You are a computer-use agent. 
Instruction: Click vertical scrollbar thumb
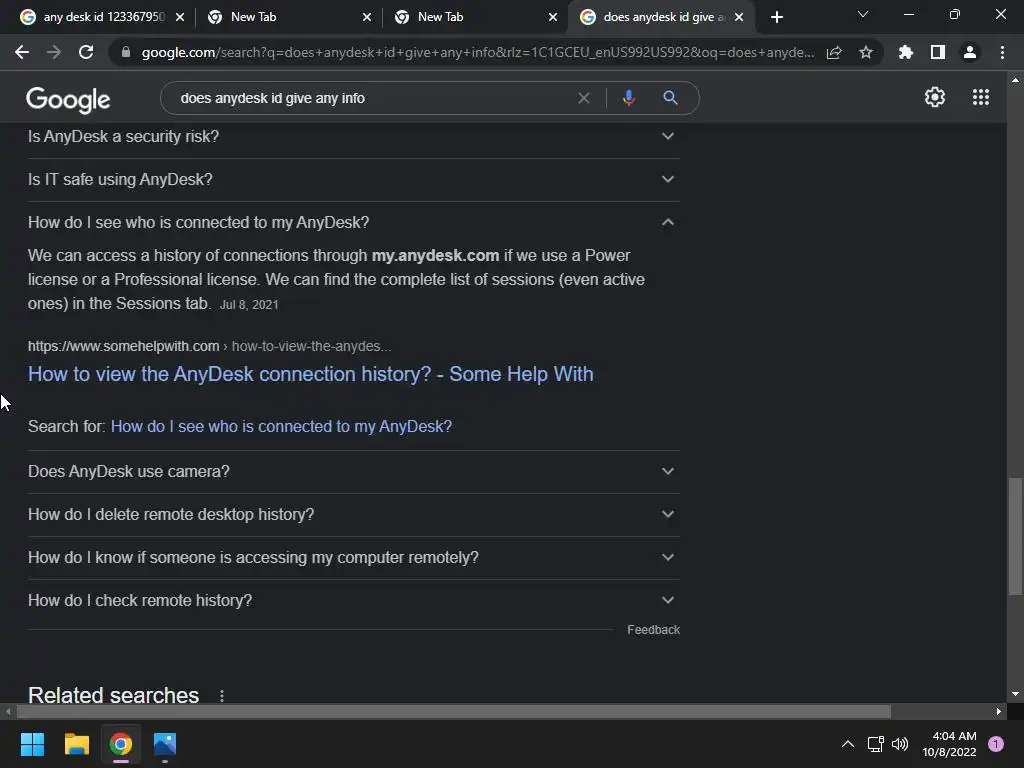pyautogui.click(x=1015, y=537)
